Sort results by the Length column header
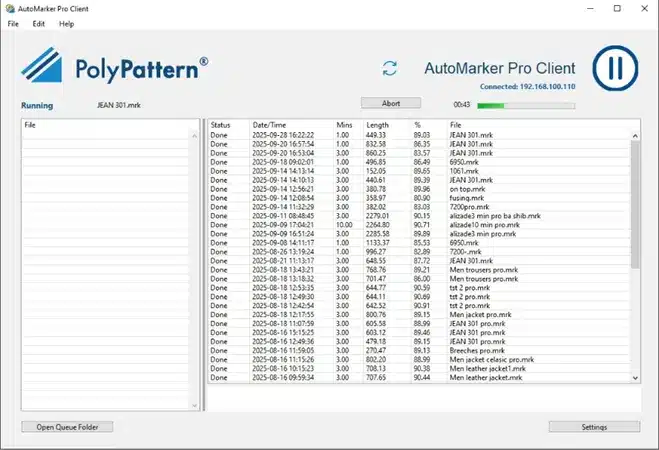This screenshot has width=659, height=450. pos(377,125)
